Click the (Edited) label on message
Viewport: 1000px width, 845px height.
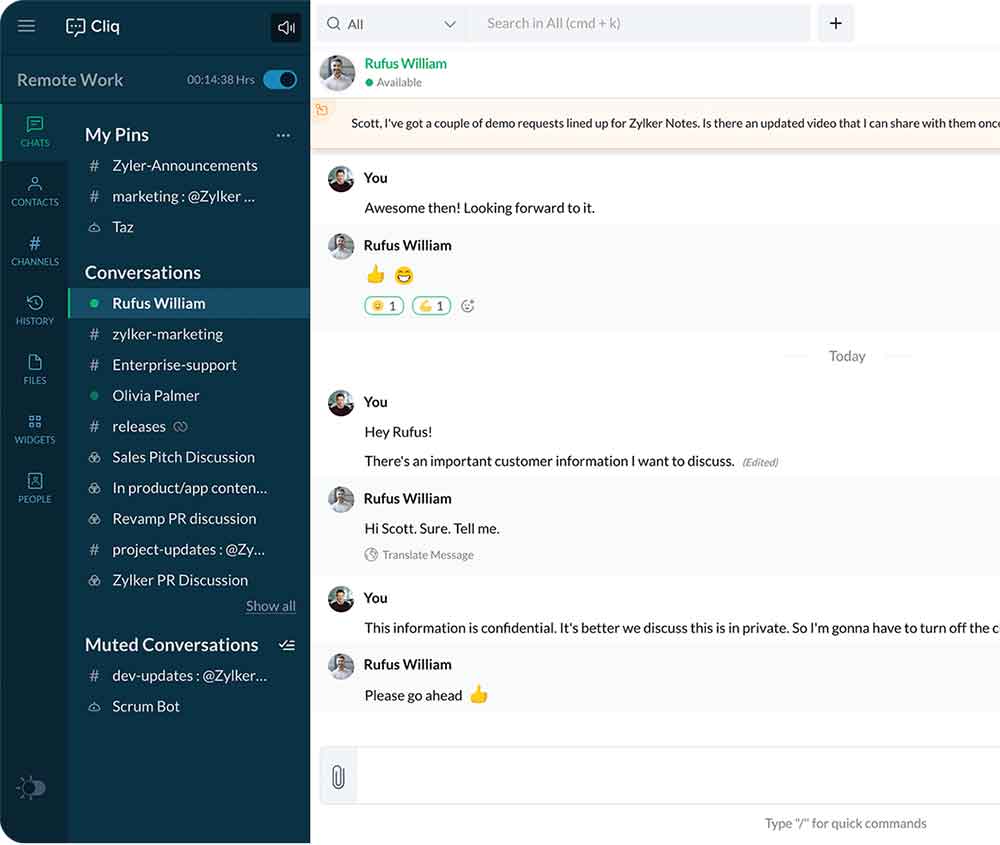coord(760,462)
